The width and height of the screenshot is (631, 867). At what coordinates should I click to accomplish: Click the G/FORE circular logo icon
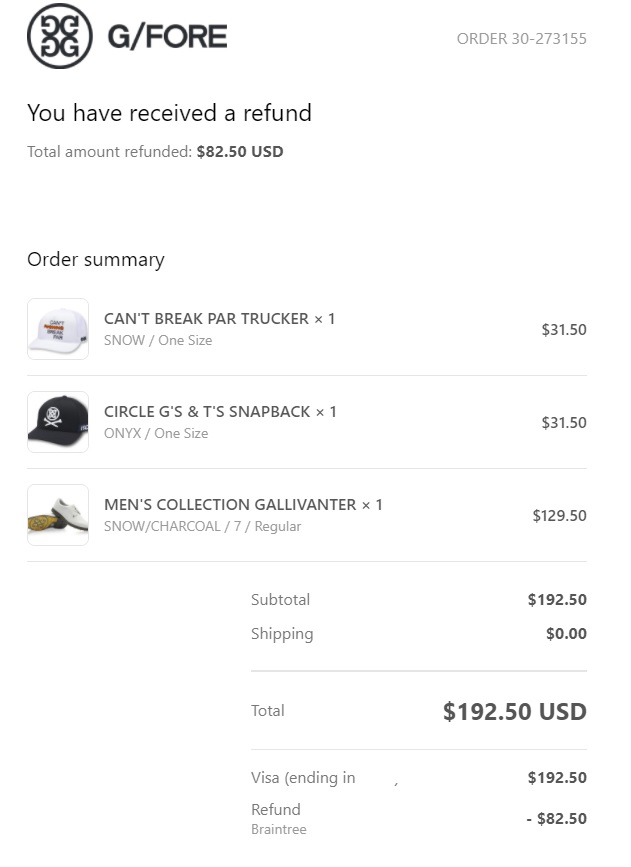click(x=59, y=36)
